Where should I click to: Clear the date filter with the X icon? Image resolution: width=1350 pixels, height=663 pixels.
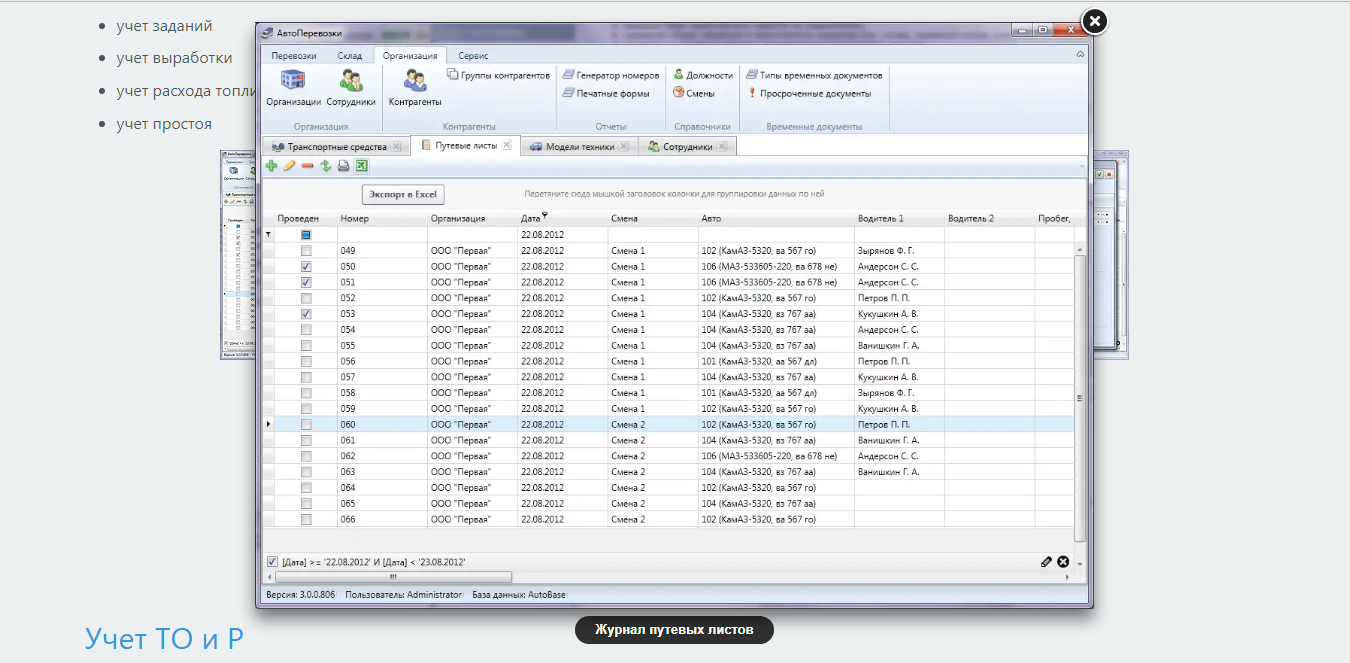click(1063, 562)
